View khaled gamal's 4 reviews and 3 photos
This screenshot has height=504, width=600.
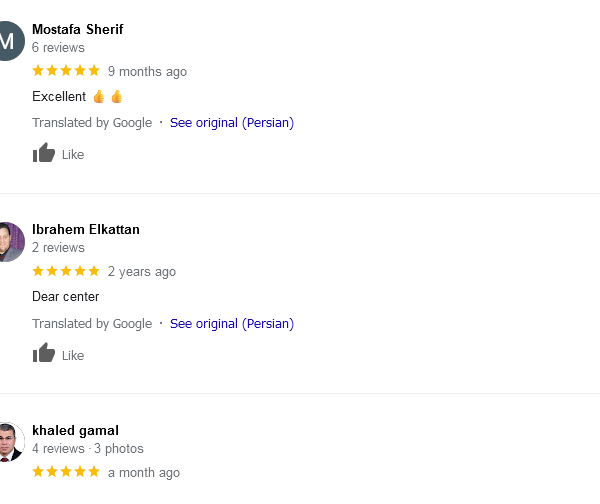(88, 448)
